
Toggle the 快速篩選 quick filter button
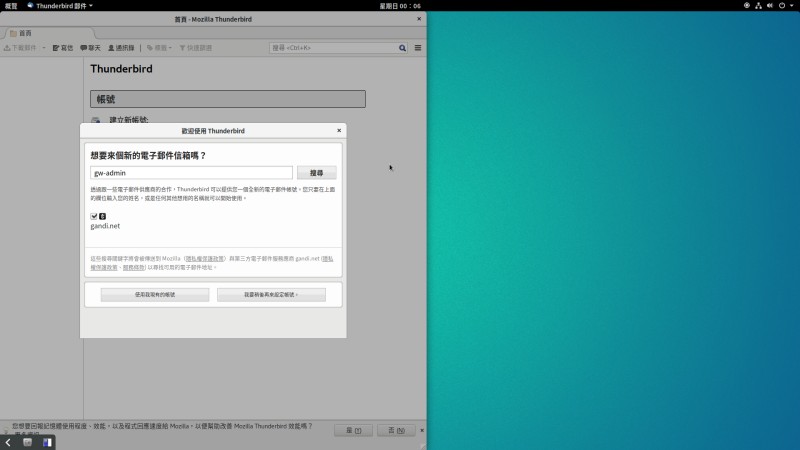click(x=195, y=48)
